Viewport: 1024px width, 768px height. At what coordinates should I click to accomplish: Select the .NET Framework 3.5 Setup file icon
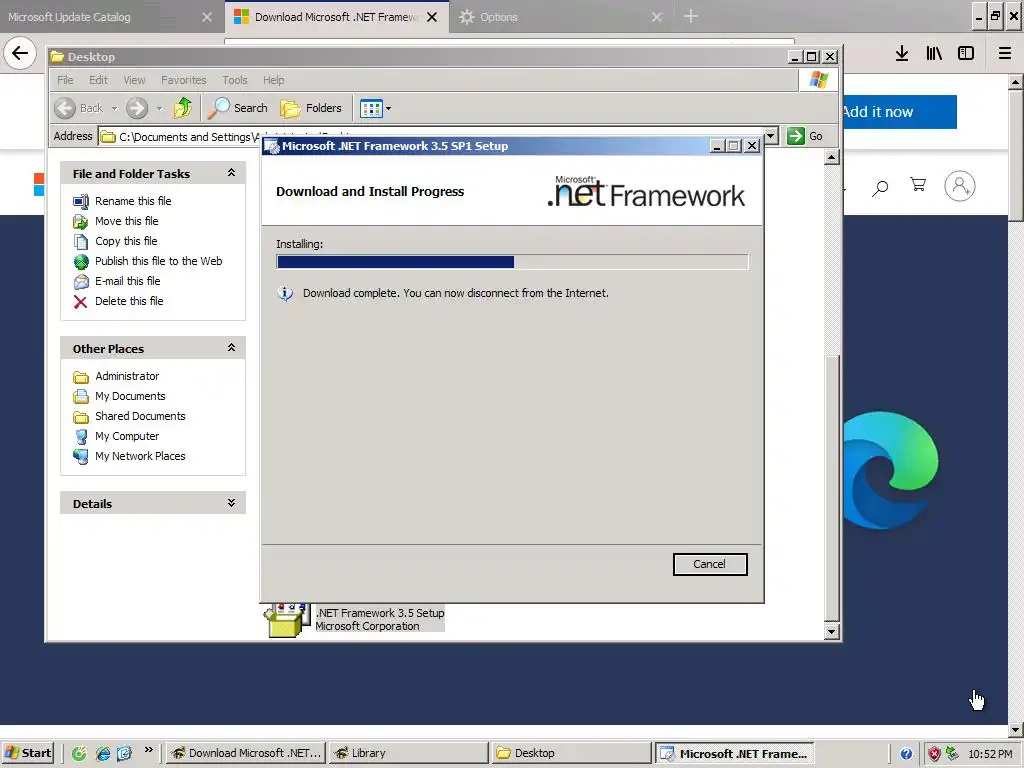(286, 620)
